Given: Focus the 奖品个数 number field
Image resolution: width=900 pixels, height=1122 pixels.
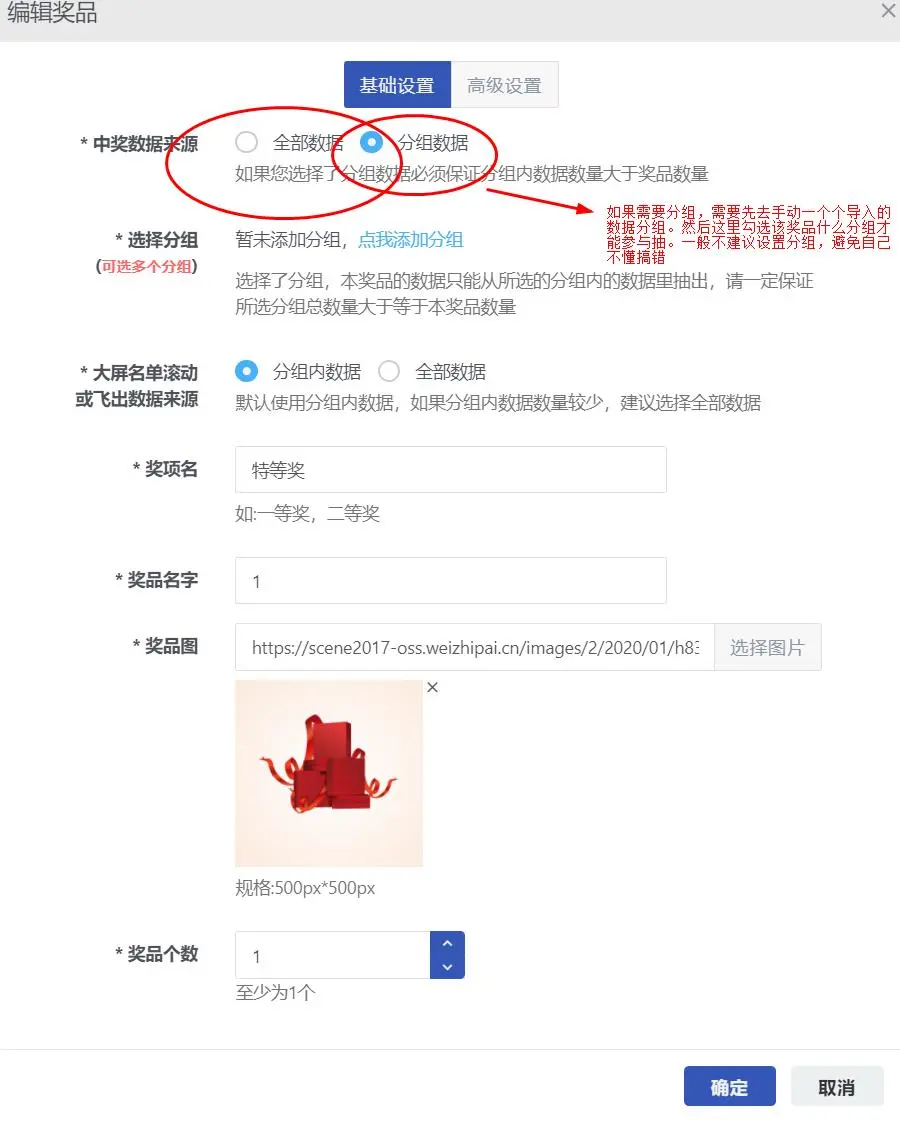Looking at the screenshot, I should click(333, 955).
